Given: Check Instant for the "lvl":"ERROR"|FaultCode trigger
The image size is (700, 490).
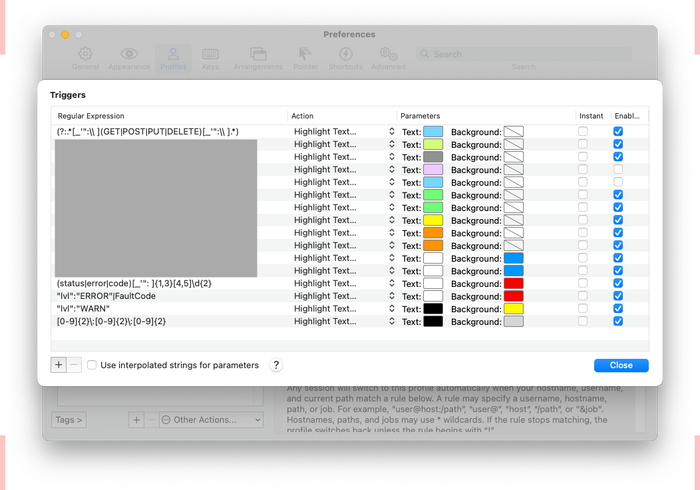Looking at the screenshot, I should [x=583, y=296].
